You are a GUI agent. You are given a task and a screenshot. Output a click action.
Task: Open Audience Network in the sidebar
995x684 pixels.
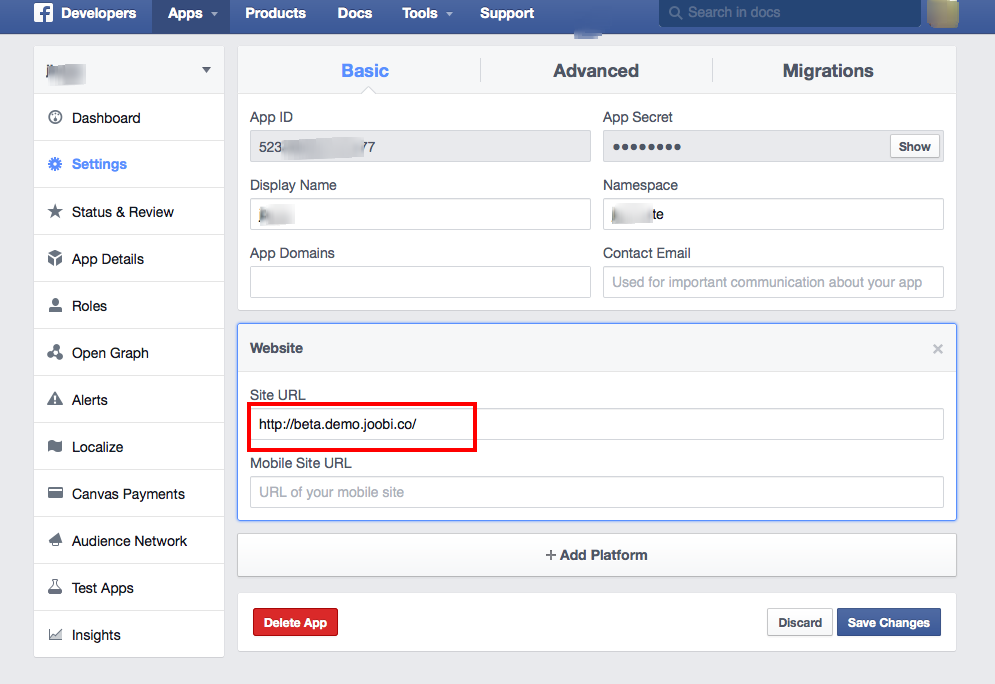click(x=129, y=540)
